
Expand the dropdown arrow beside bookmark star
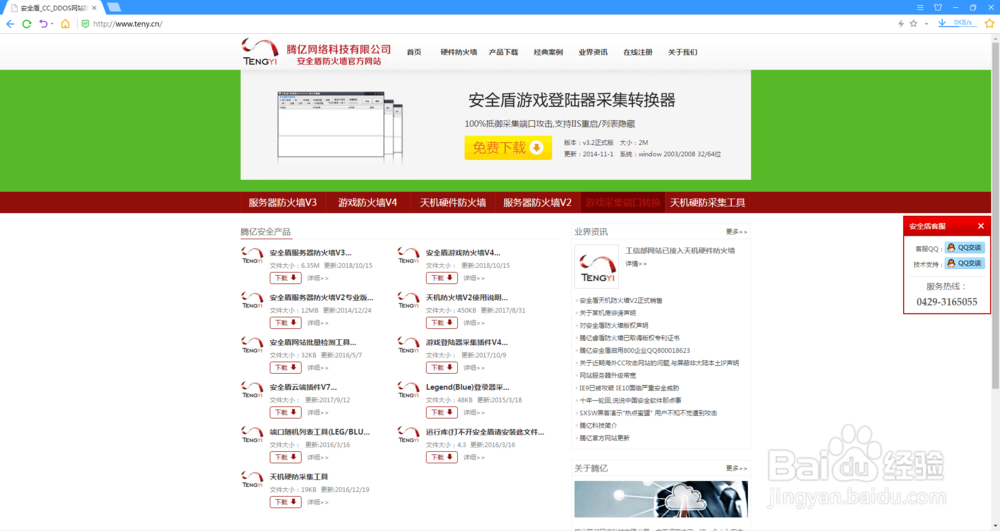coord(926,24)
